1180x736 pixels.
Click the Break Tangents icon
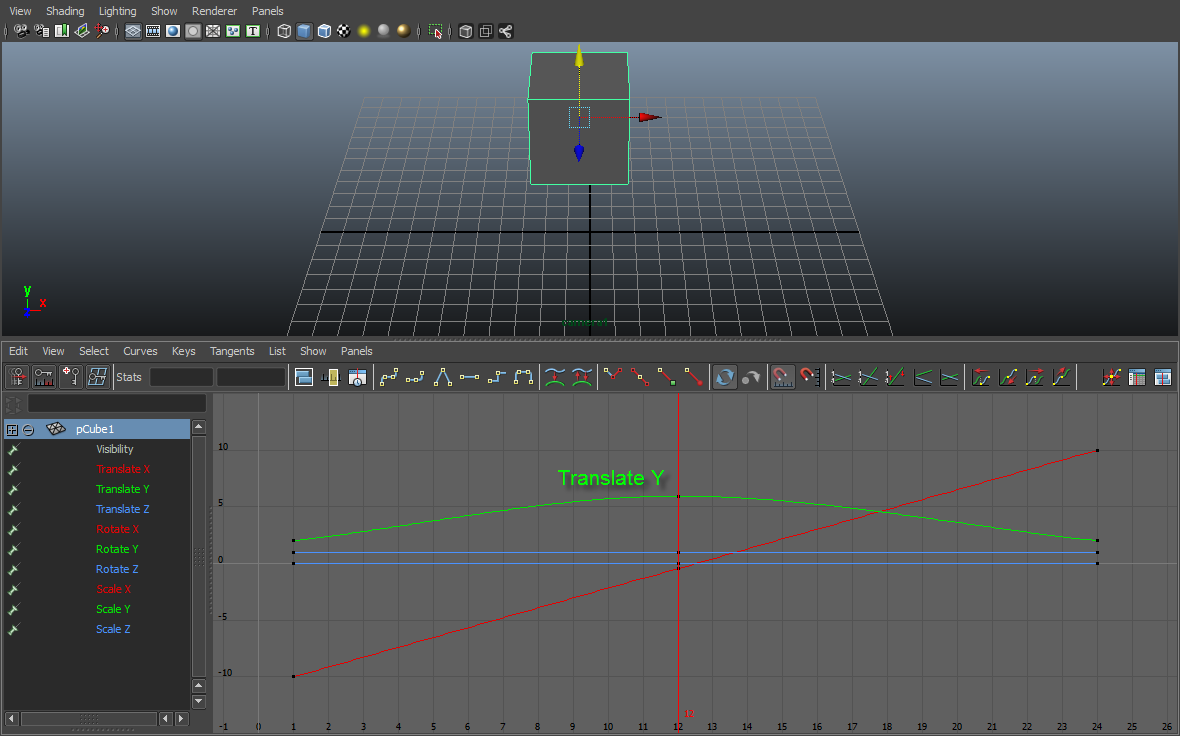tap(613, 377)
